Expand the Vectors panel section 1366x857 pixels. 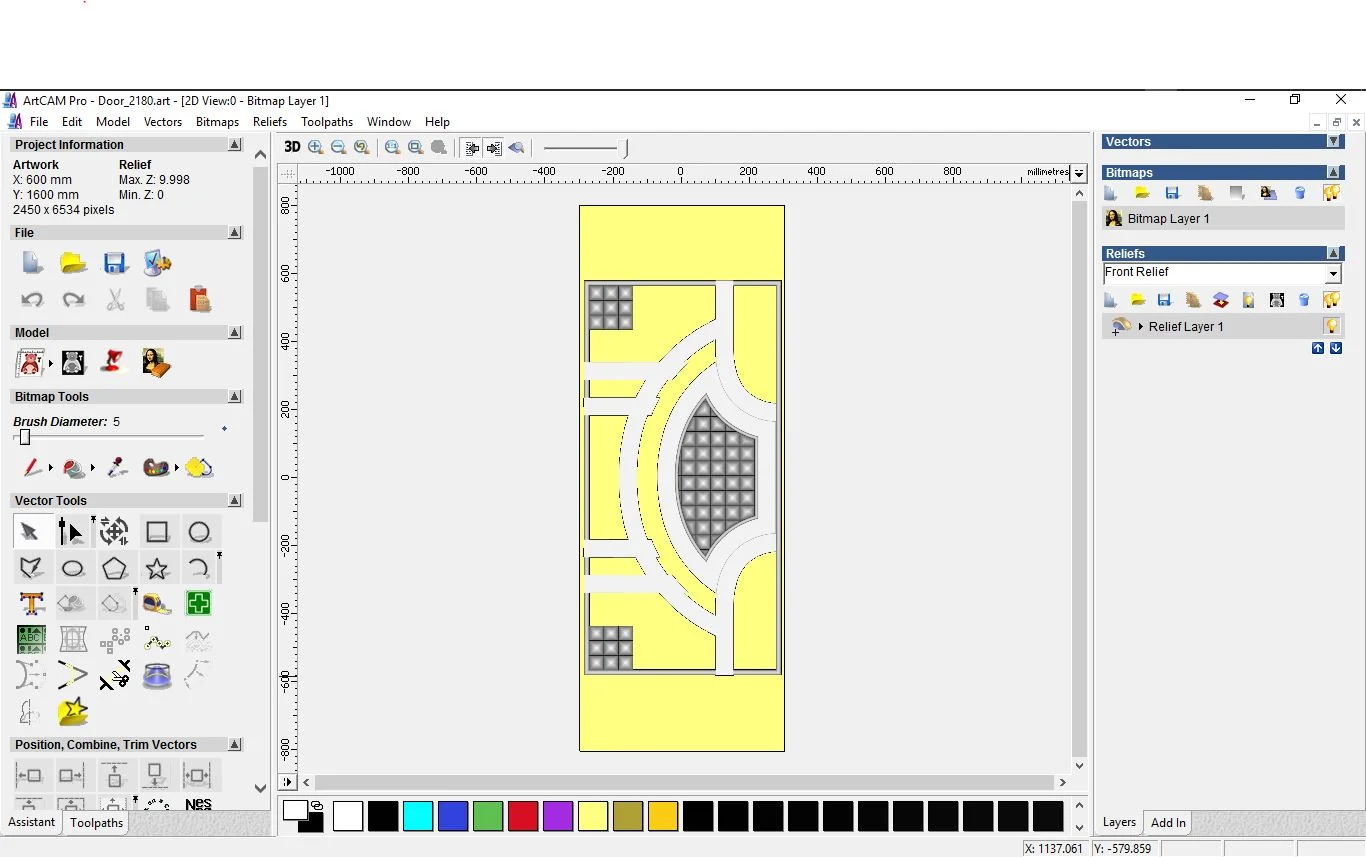pos(1333,142)
